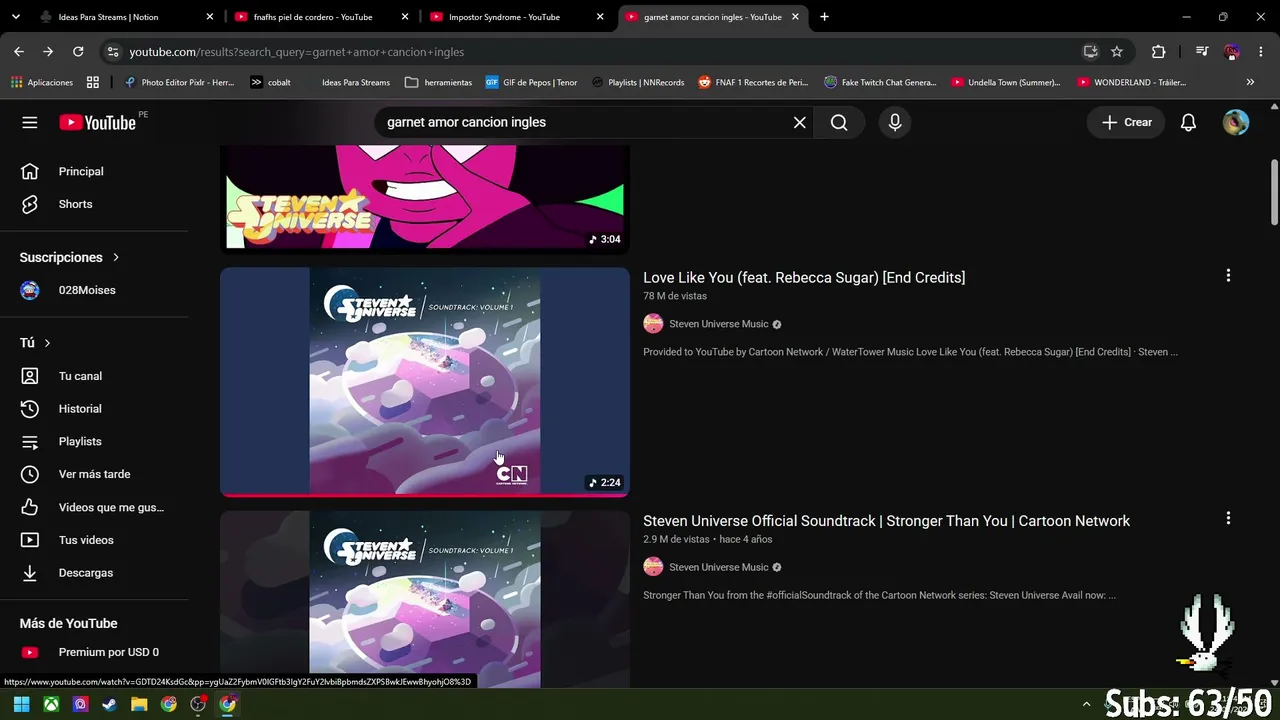Image resolution: width=1280 pixels, height=720 pixels.
Task: Bookmark this page with the star
Action: [x=1117, y=52]
